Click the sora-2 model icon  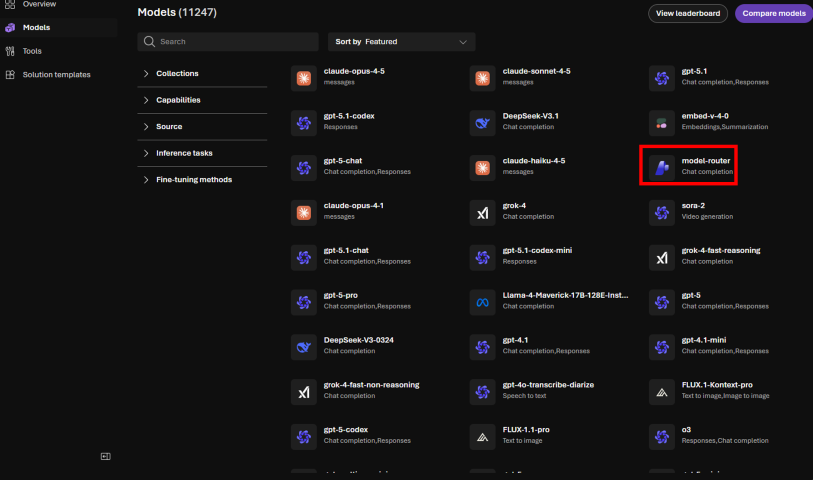click(x=661, y=212)
